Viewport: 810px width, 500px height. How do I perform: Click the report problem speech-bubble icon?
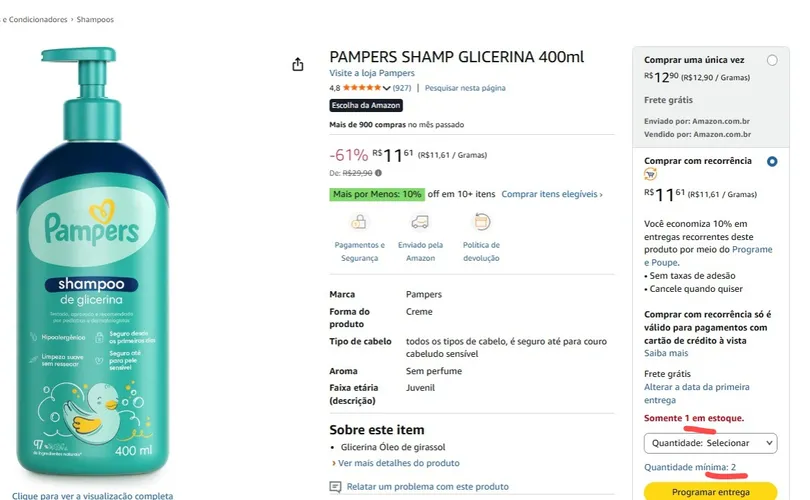click(335, 487)
